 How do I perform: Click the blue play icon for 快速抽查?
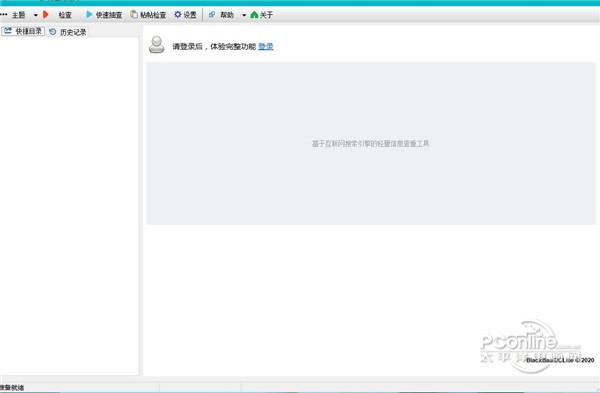coord(89,15)
